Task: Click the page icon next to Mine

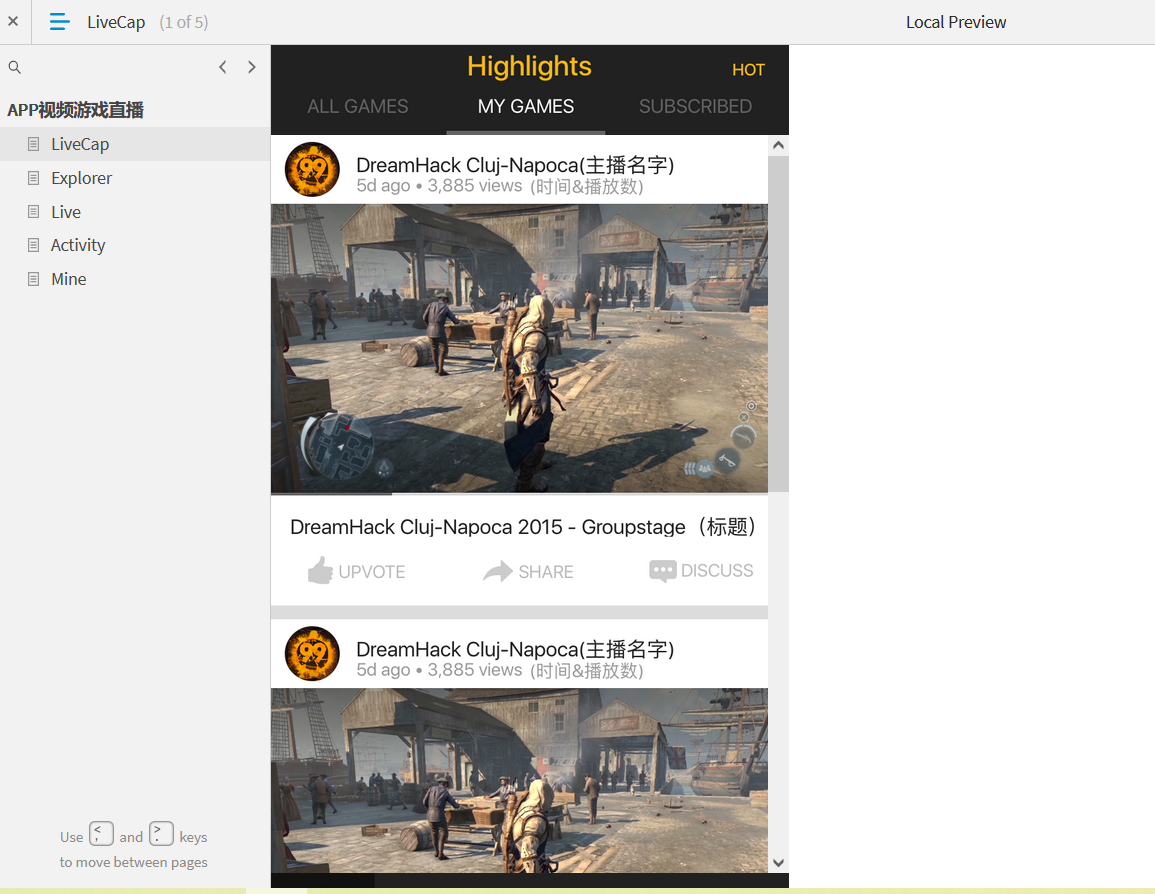Action: [33, 279]
